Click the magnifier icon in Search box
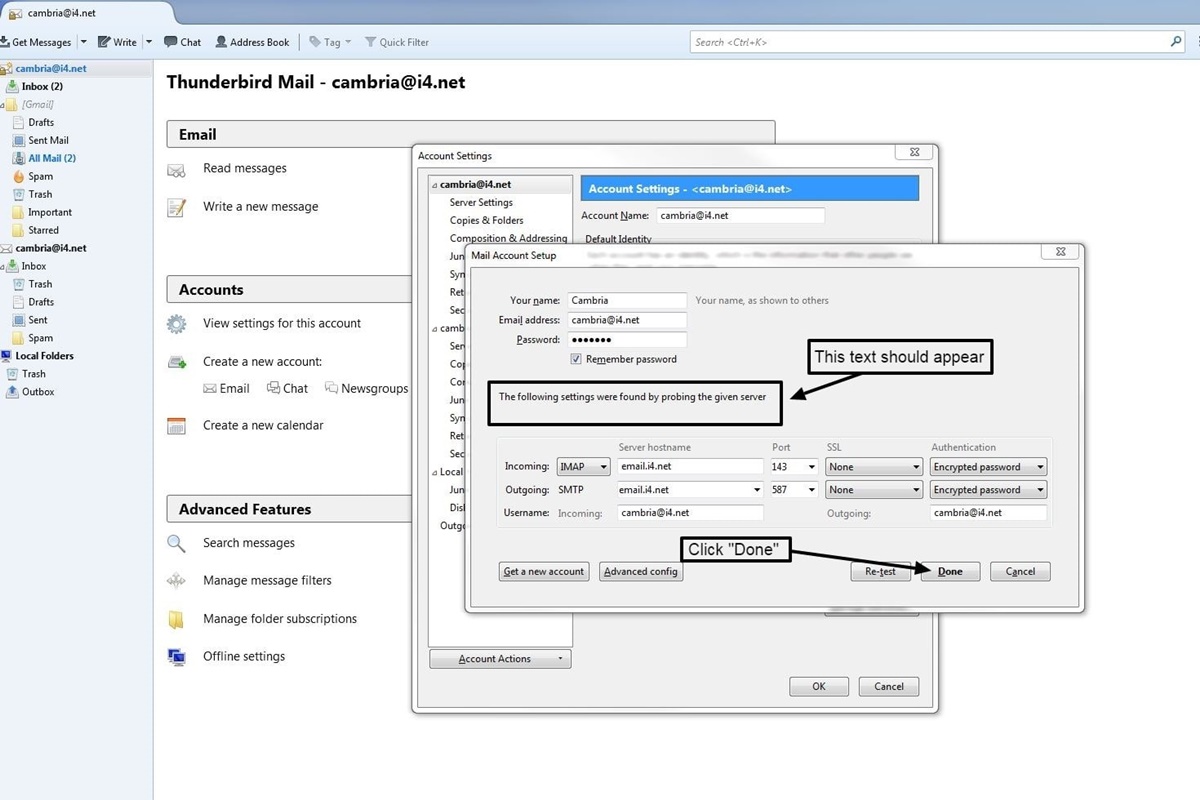The width and height of the screenshot is (1200, 800). pos(1176,42)
